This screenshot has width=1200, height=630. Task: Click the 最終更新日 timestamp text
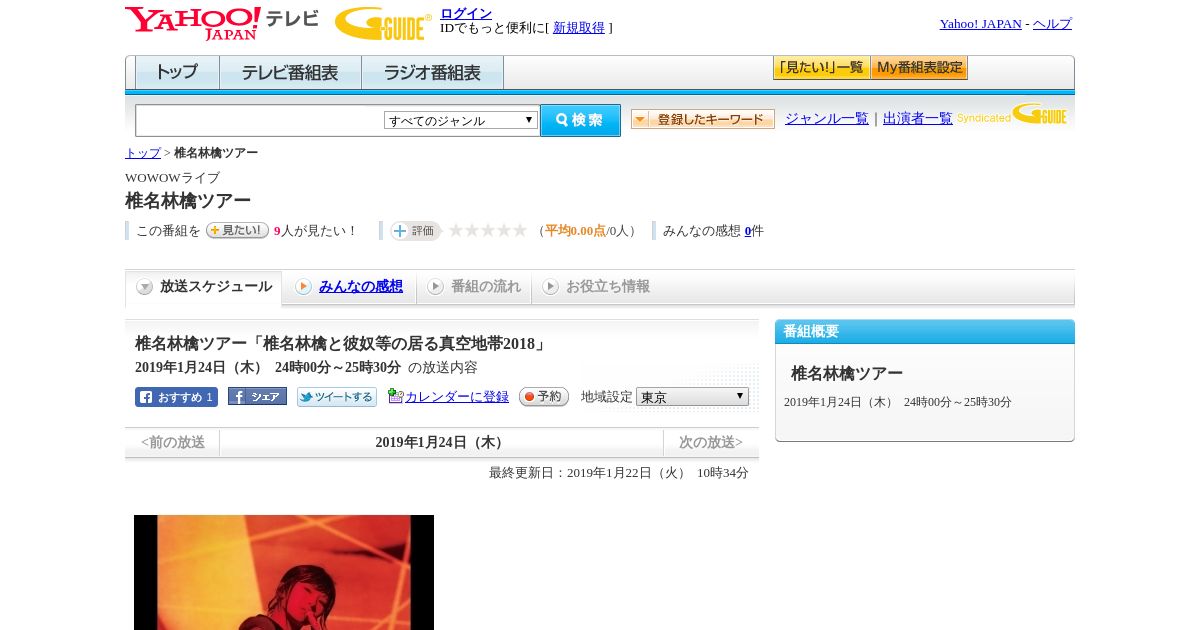[x=619, y=473]
